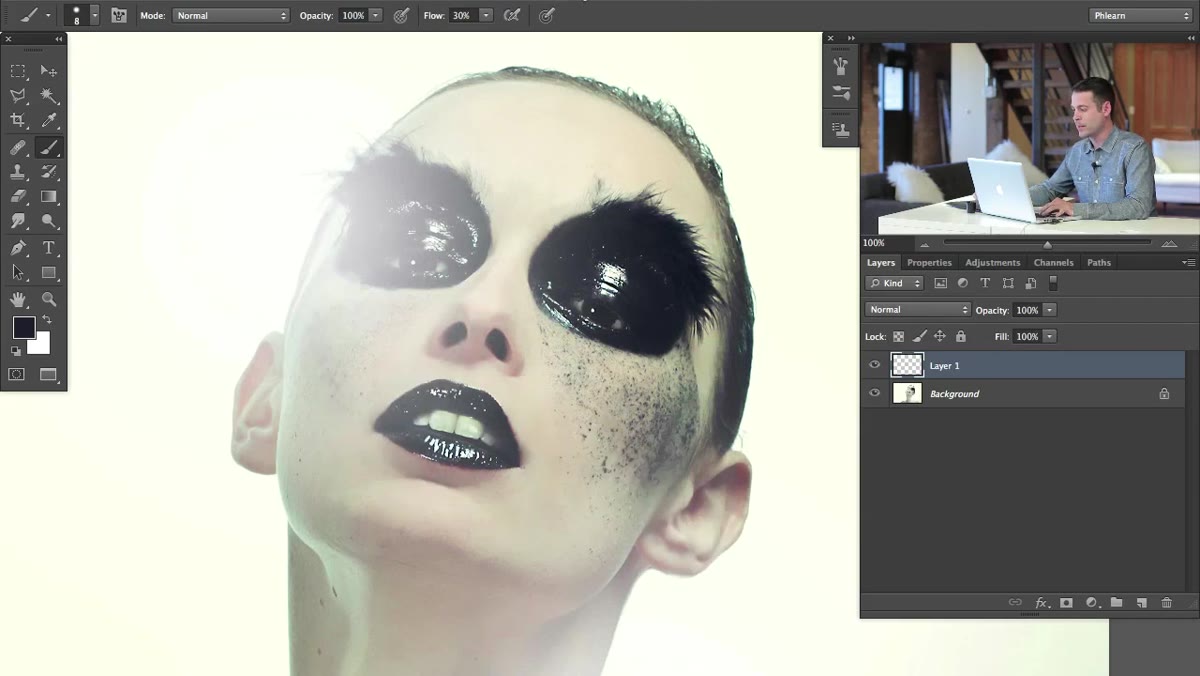Filter layers by smart objects
The width and height of the screenshot is (1200, 676).
pos(1030,283)
